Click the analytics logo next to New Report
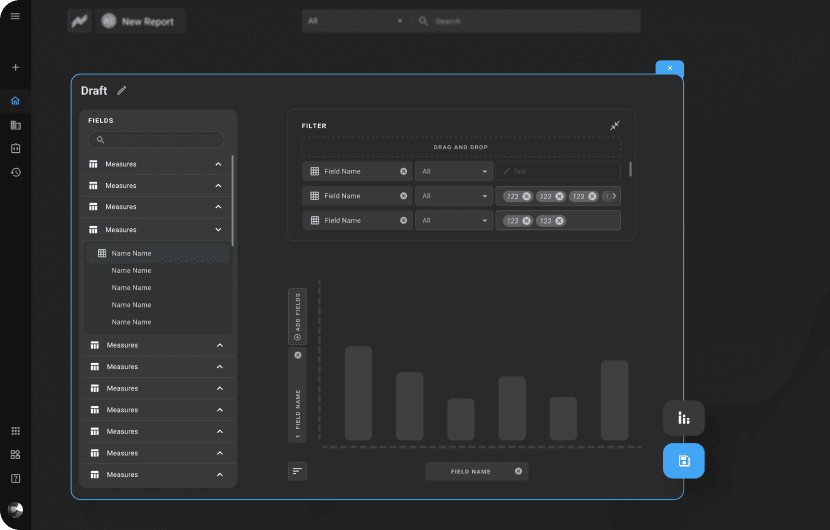 click(79, 21)
